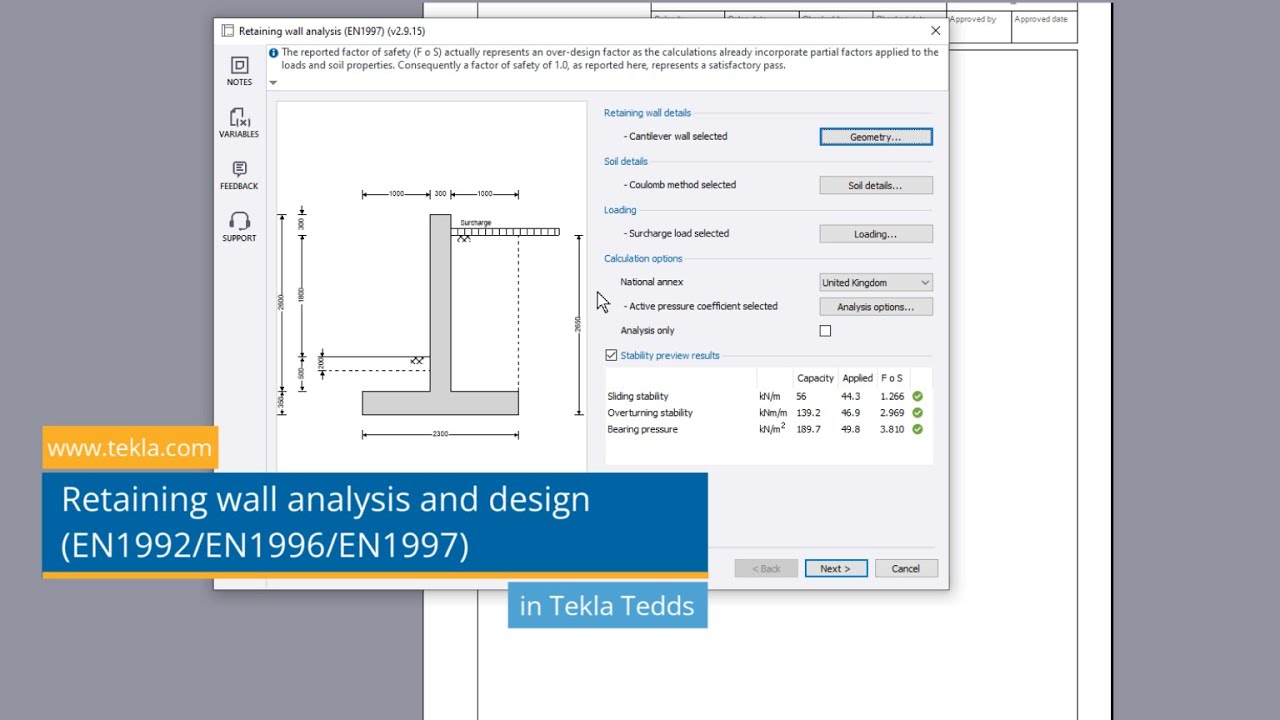
Task: Click the blue info icon beside the notice
Action: click(x=273, y=53)
